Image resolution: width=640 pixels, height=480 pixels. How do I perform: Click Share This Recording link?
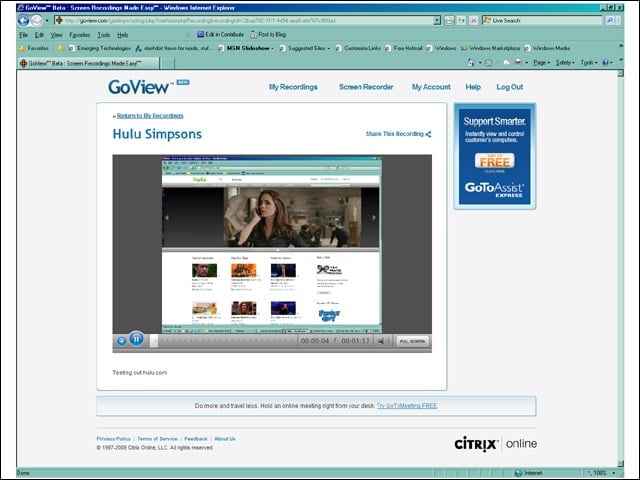(398, 134)
